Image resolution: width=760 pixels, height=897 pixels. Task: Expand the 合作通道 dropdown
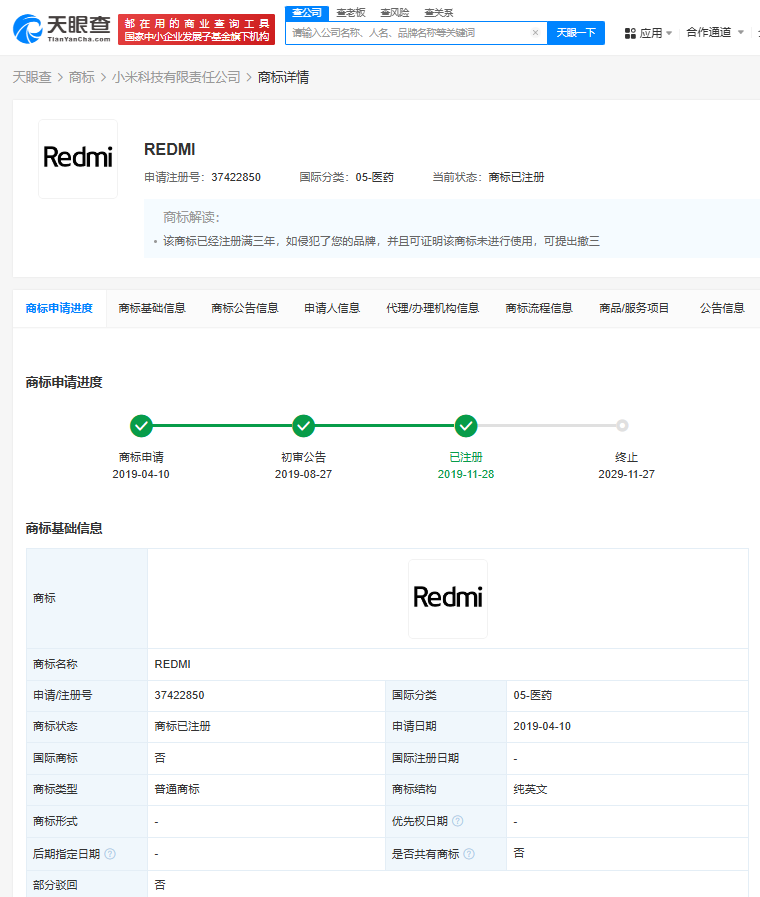click(715, 33)
